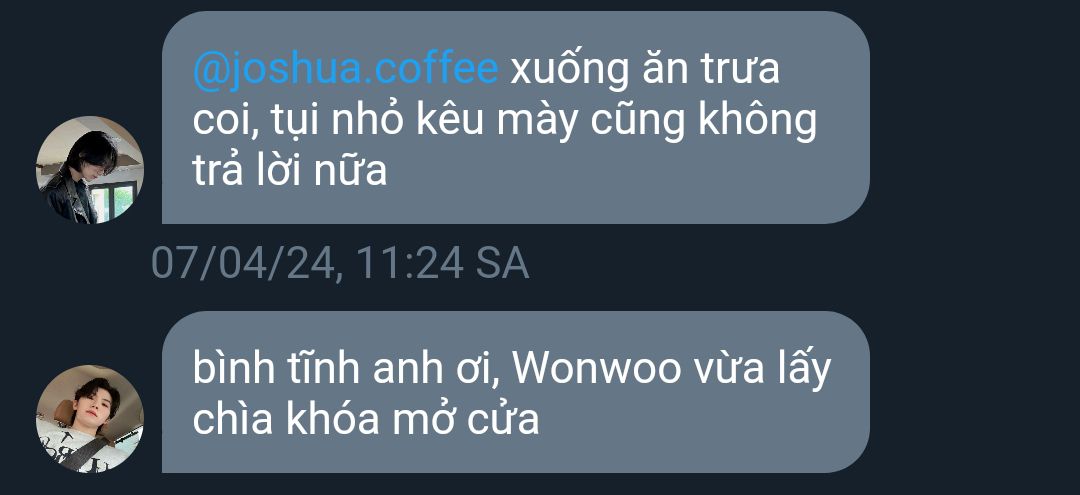
Task: Open the avatar of the sender wearing a seatbelt
Action: 90,419
